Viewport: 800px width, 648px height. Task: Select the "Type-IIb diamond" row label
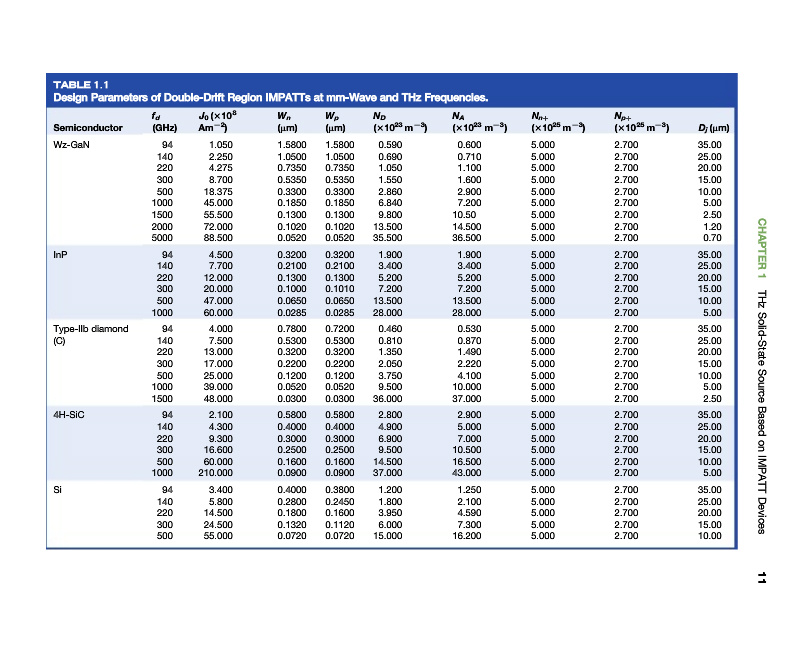pos(90,328)
